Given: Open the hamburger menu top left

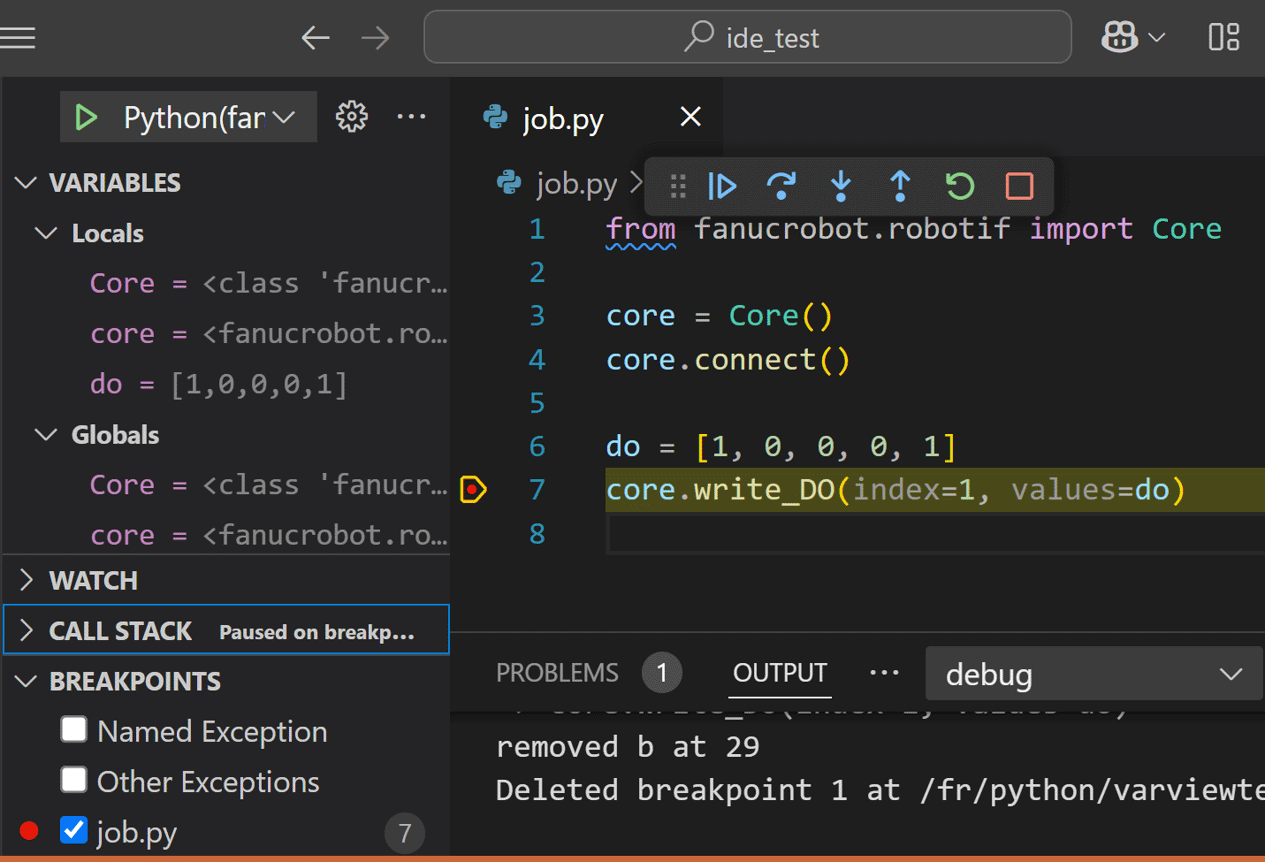Looking at the screenshot, I should click(x=20, y=36).
